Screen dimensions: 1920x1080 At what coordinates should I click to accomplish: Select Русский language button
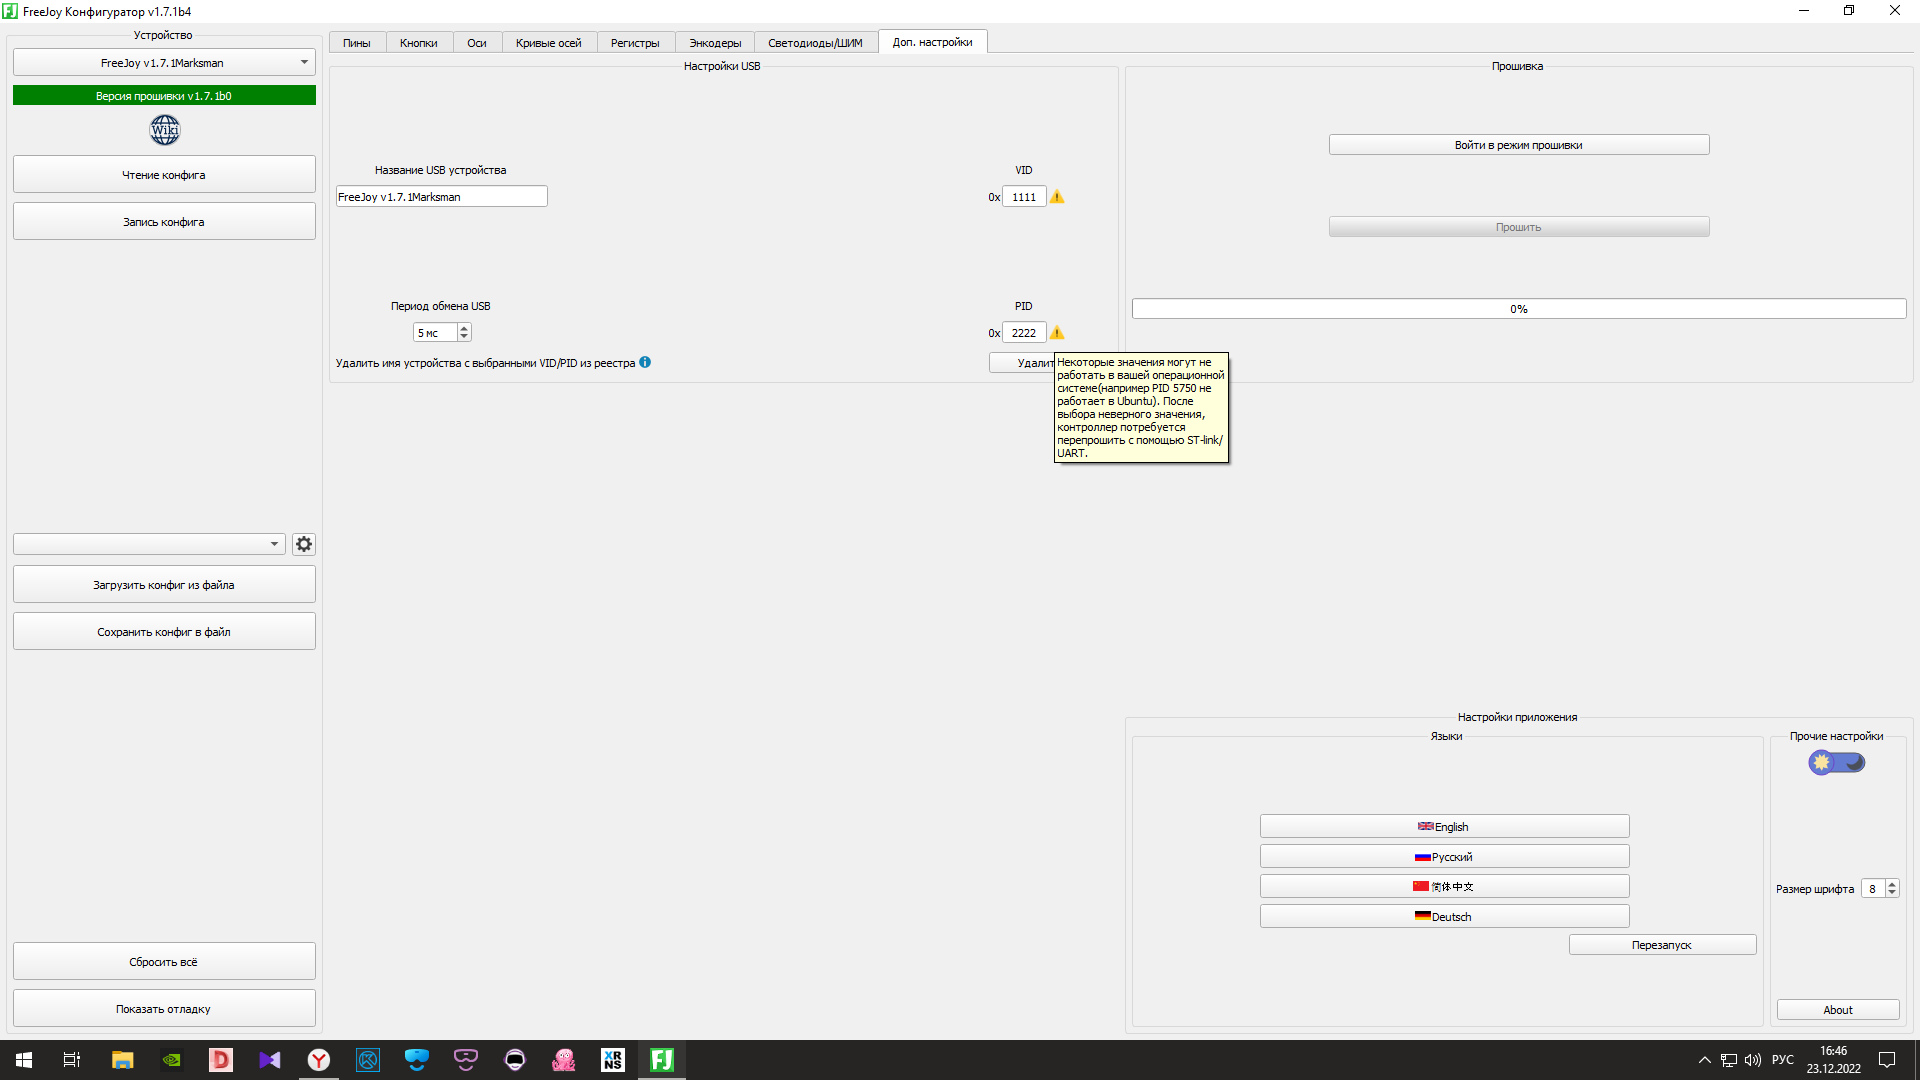coord(1444,857)
